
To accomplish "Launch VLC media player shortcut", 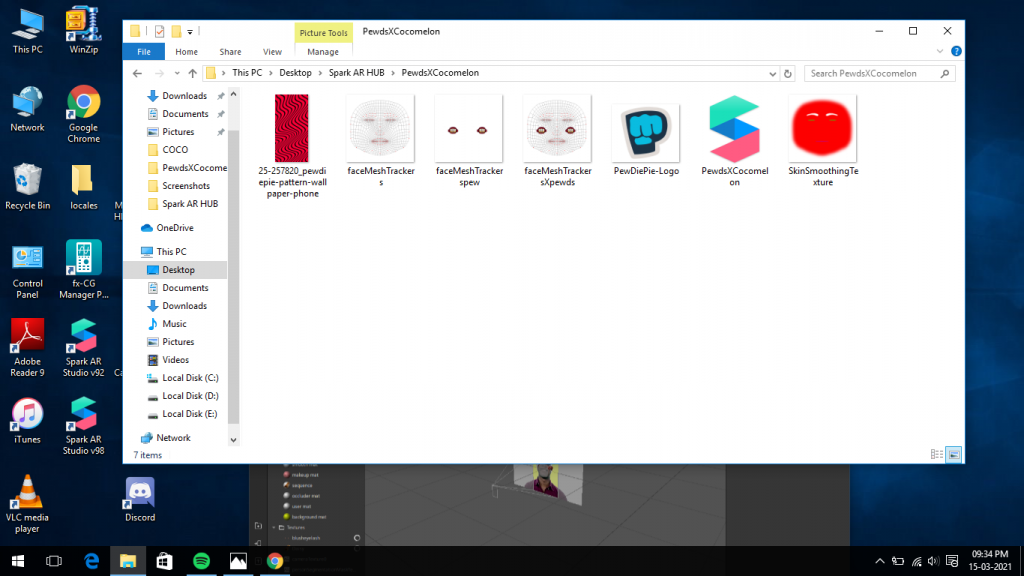I will point(27,504).
